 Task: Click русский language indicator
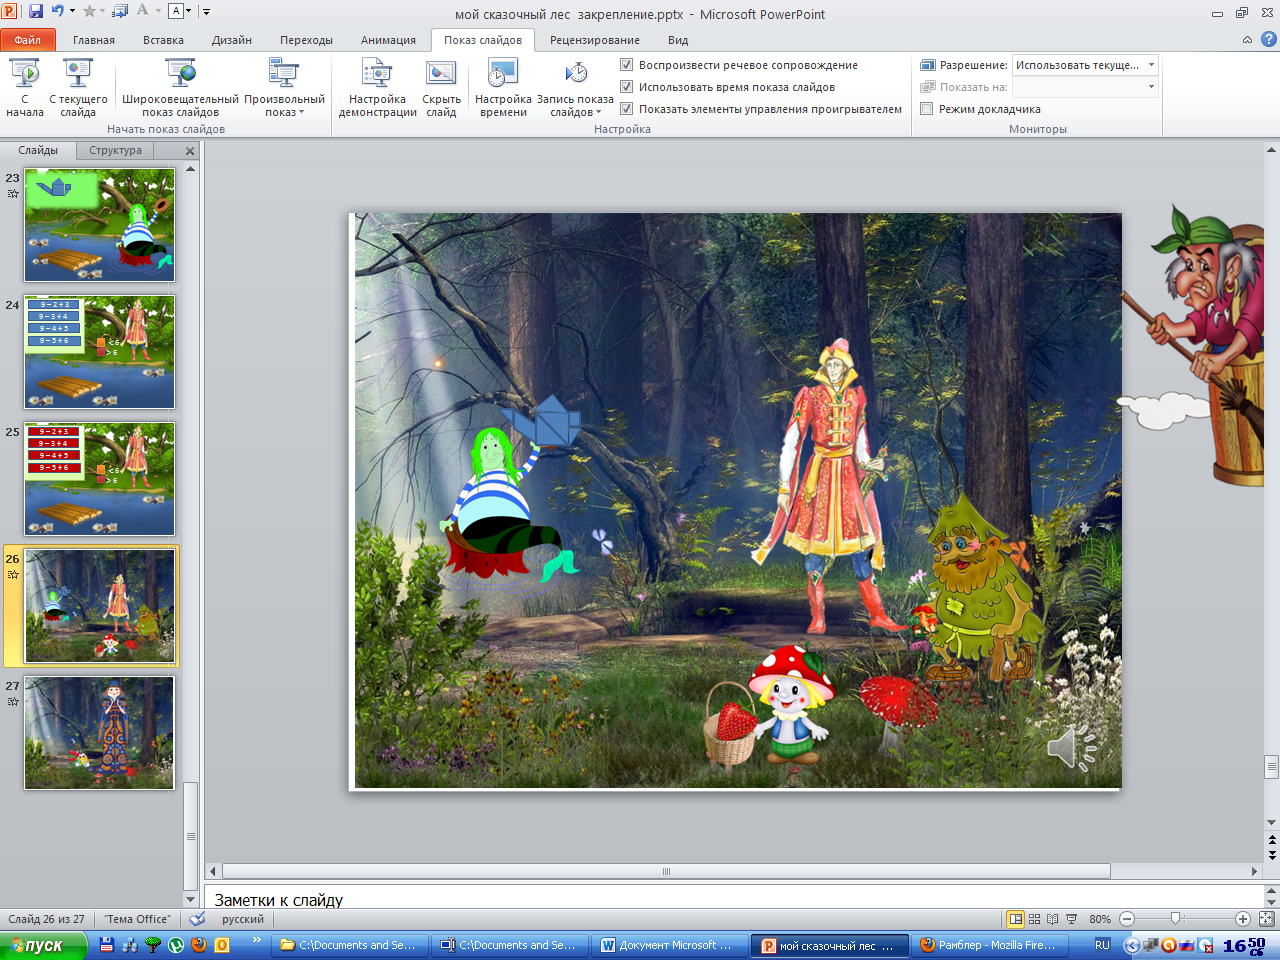coord(243,919)
